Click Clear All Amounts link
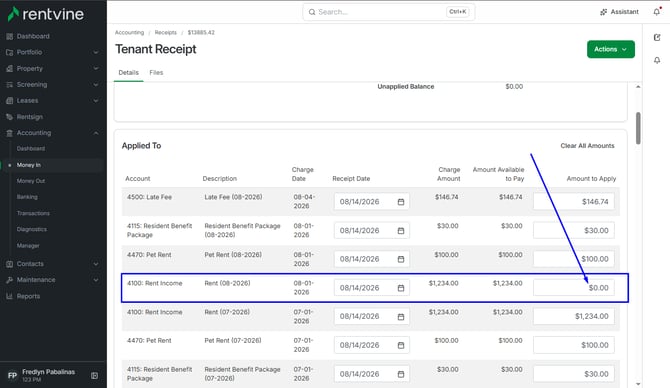 [x=587, y=146]
